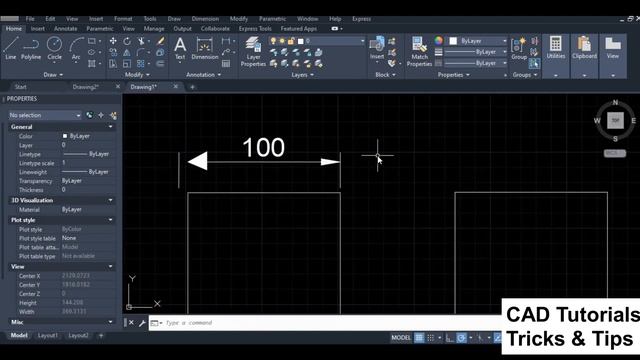
Task: Switch to the Drawing2 document tab
Action: pos(86,87)
